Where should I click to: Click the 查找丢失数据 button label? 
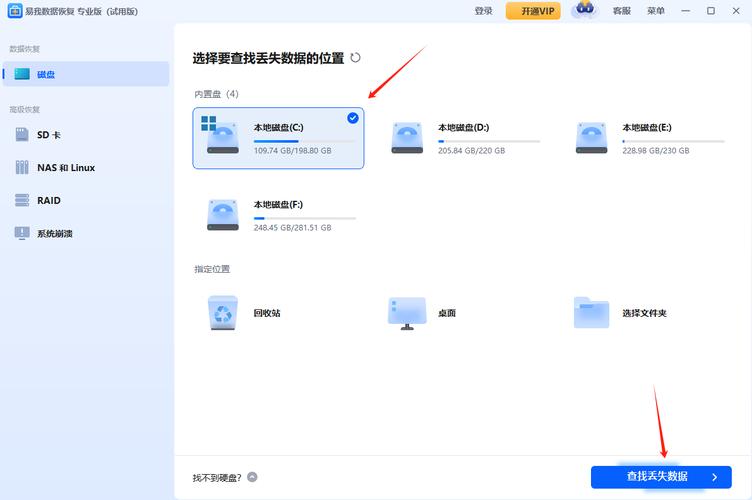(657, 476)
